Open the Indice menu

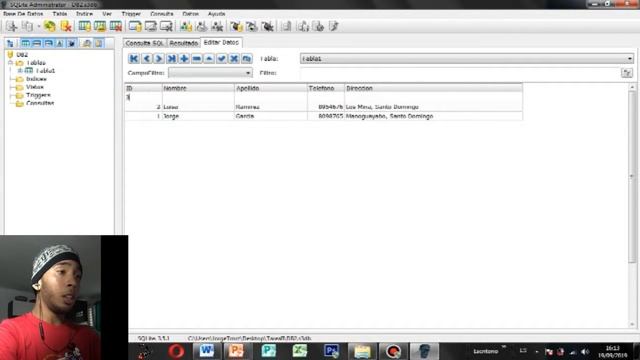pyautogui.click(x=84, y=14)
